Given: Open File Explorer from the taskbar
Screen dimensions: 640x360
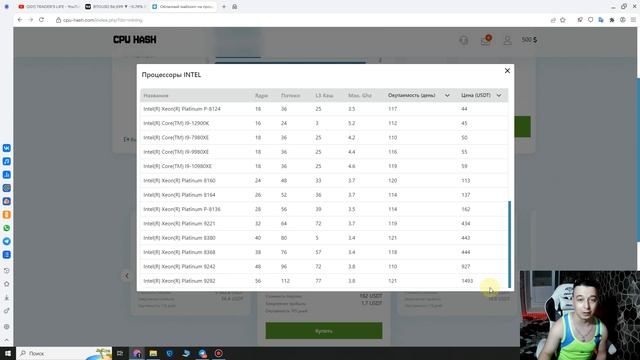Looking at the screenshot, I should (x=153, y=353).
